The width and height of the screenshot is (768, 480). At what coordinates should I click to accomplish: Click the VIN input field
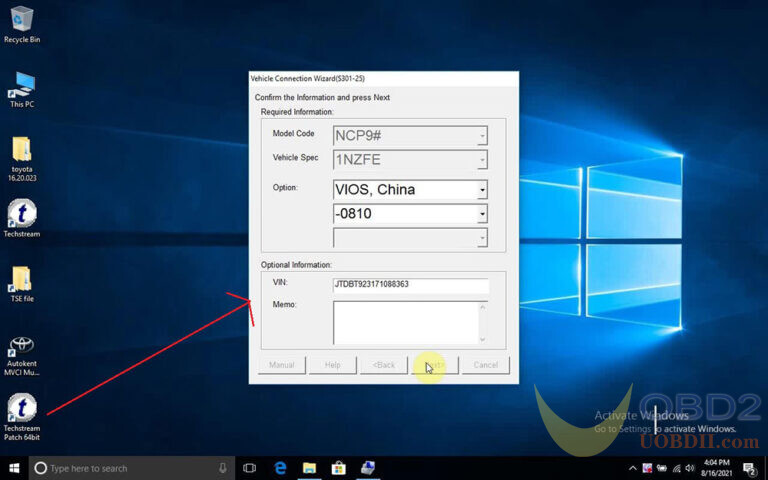pyautogui.click(x=410, y=285)
